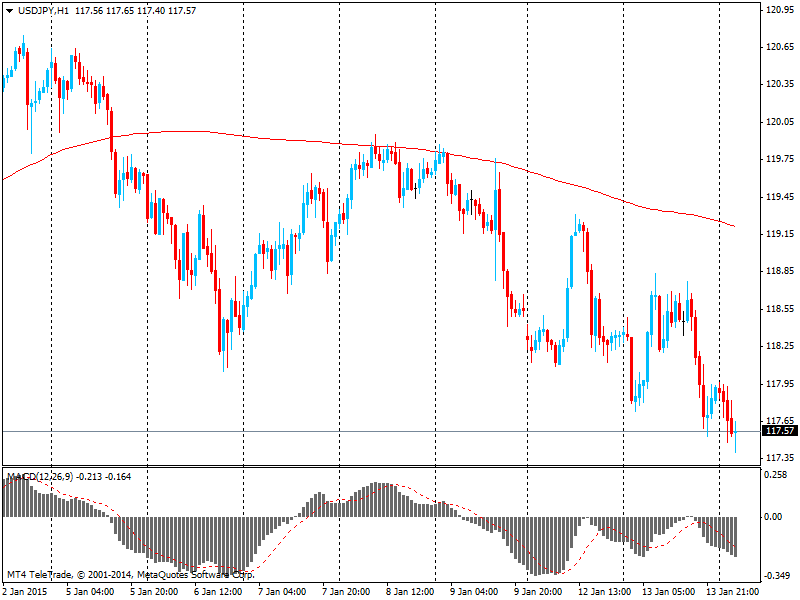Select the current price tag 117.57
This screenshot has height=600, width=800.
780,431
